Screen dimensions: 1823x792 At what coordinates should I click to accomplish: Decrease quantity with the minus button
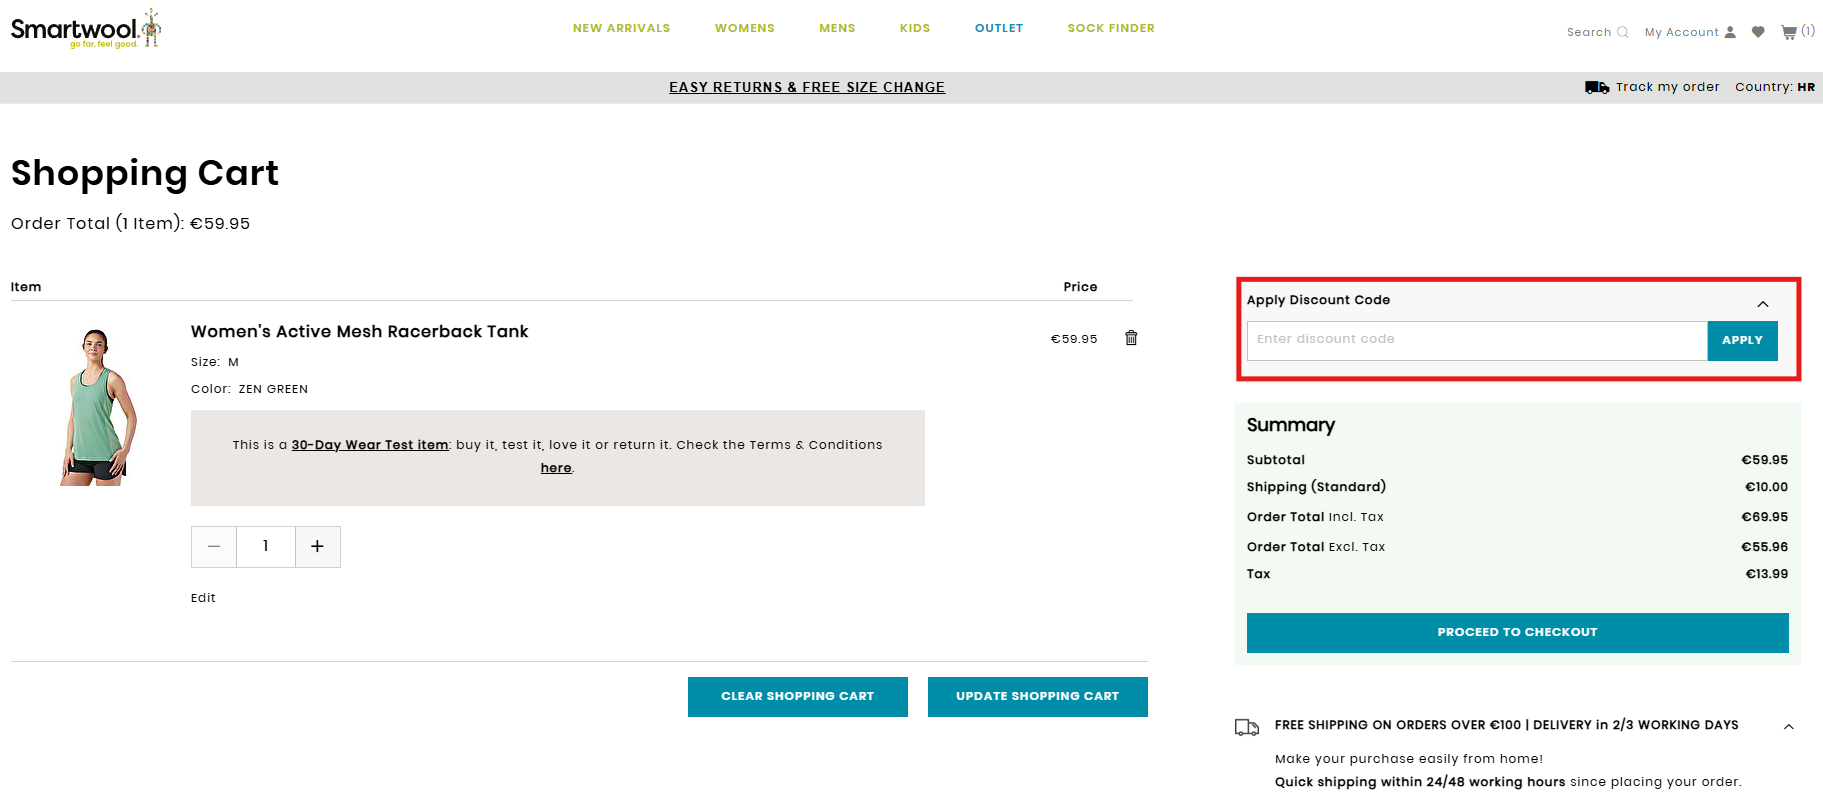coord(214,547)
